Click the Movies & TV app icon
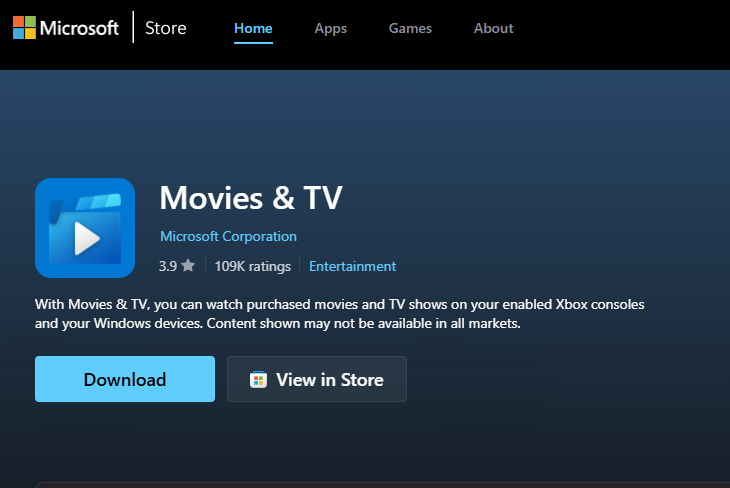 point(85,228)
